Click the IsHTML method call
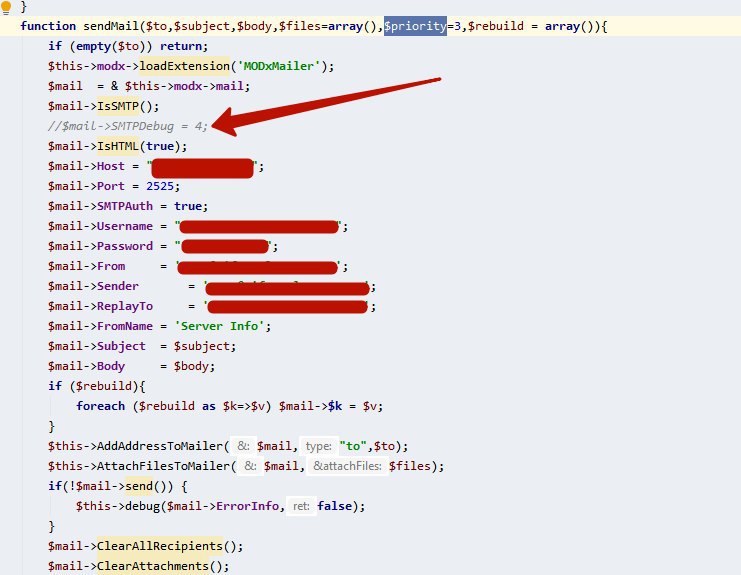 118,146
